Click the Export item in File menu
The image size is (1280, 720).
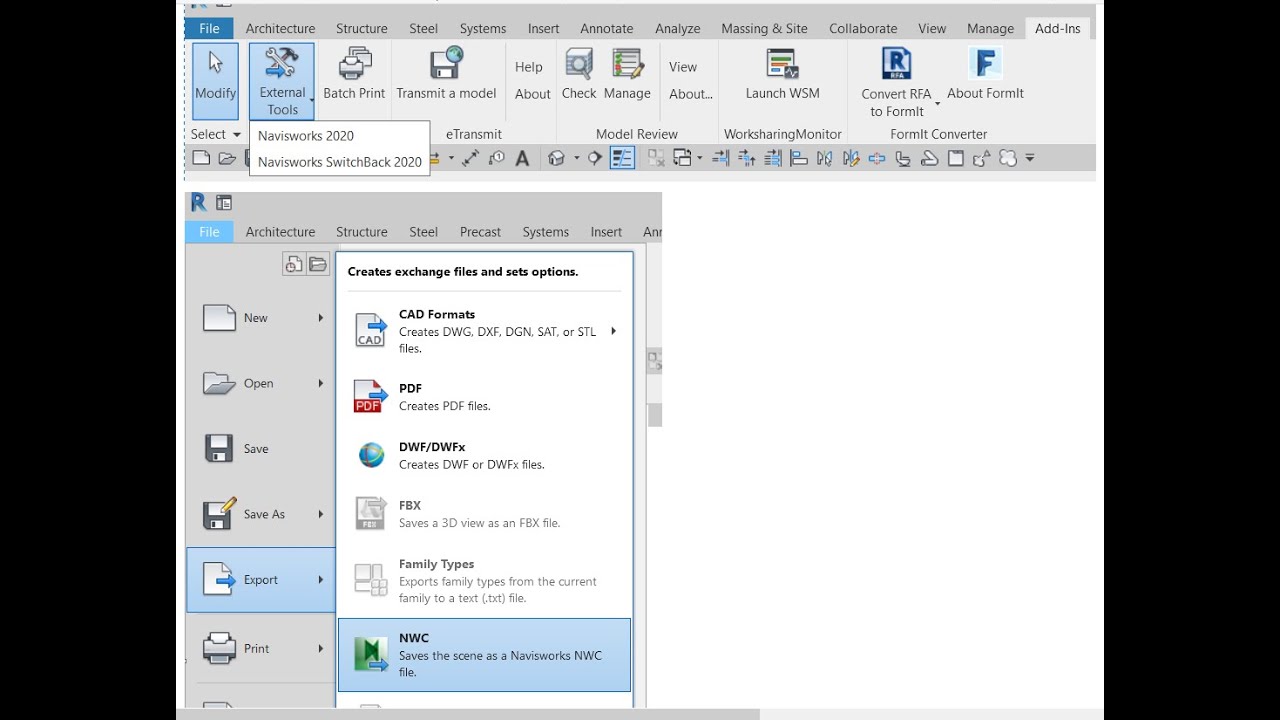click(x=260, y=580)
